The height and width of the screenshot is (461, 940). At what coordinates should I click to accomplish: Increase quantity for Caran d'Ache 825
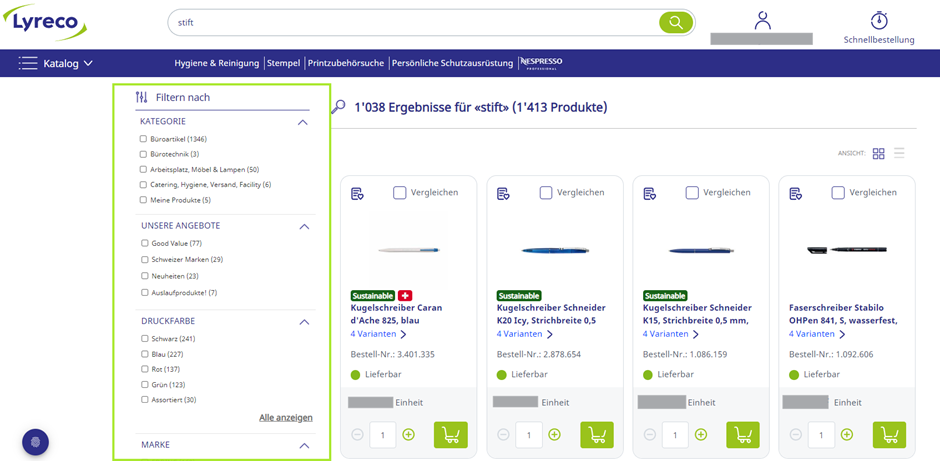click(x=408, y=434)
